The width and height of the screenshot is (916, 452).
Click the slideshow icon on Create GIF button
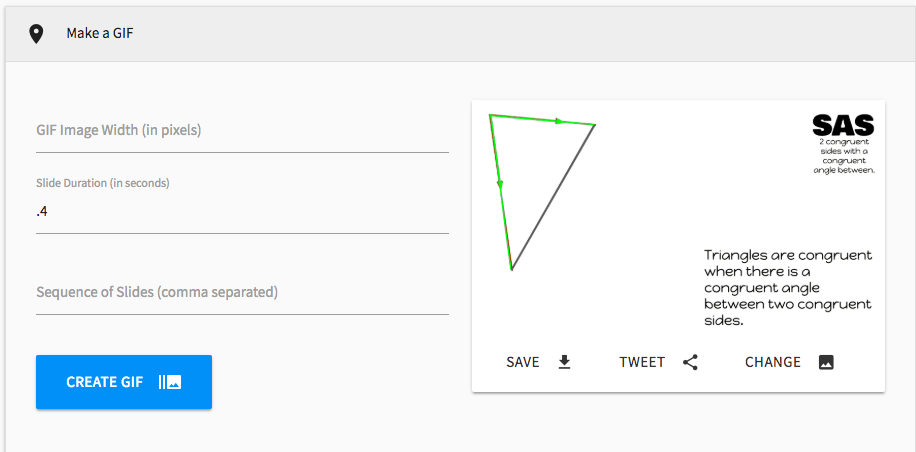(170, 382)
